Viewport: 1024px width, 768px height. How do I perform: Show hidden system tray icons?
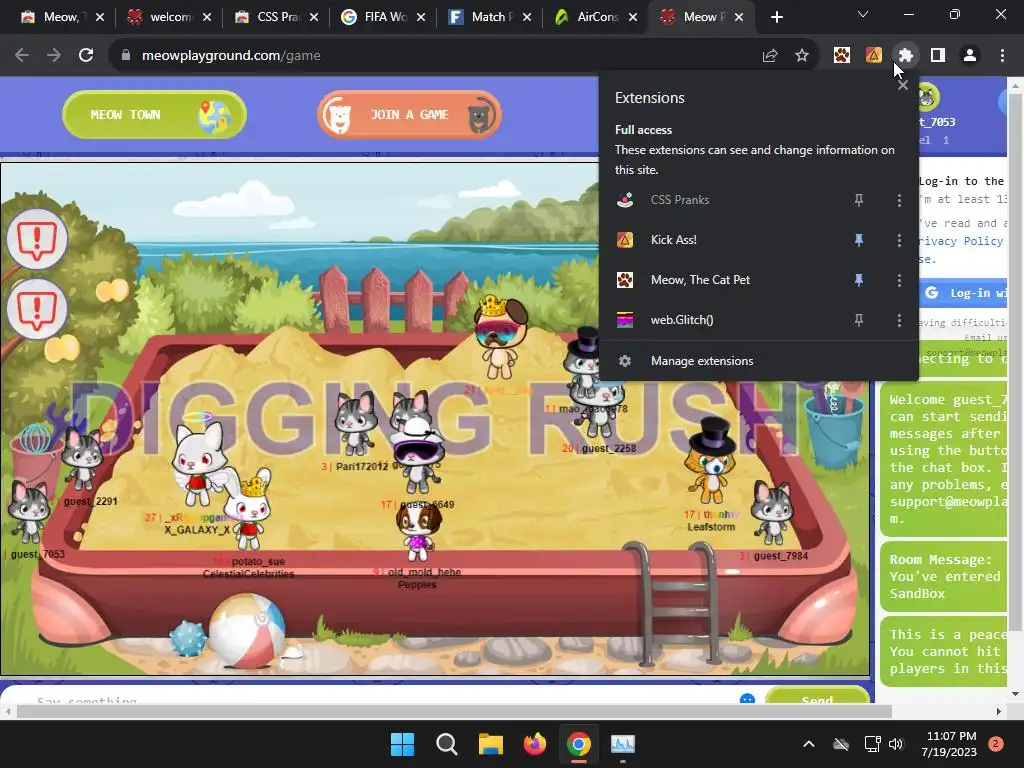click(808, 744)
